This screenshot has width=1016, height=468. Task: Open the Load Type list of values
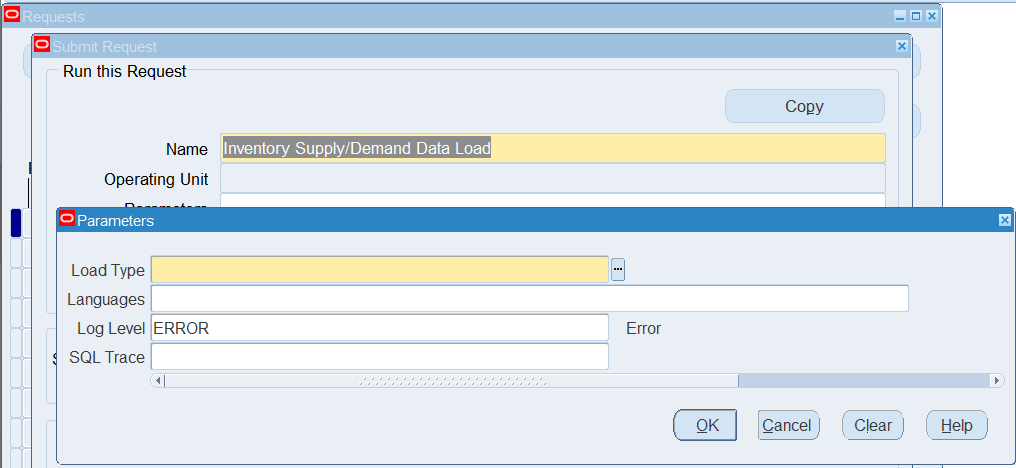point(618,269)
